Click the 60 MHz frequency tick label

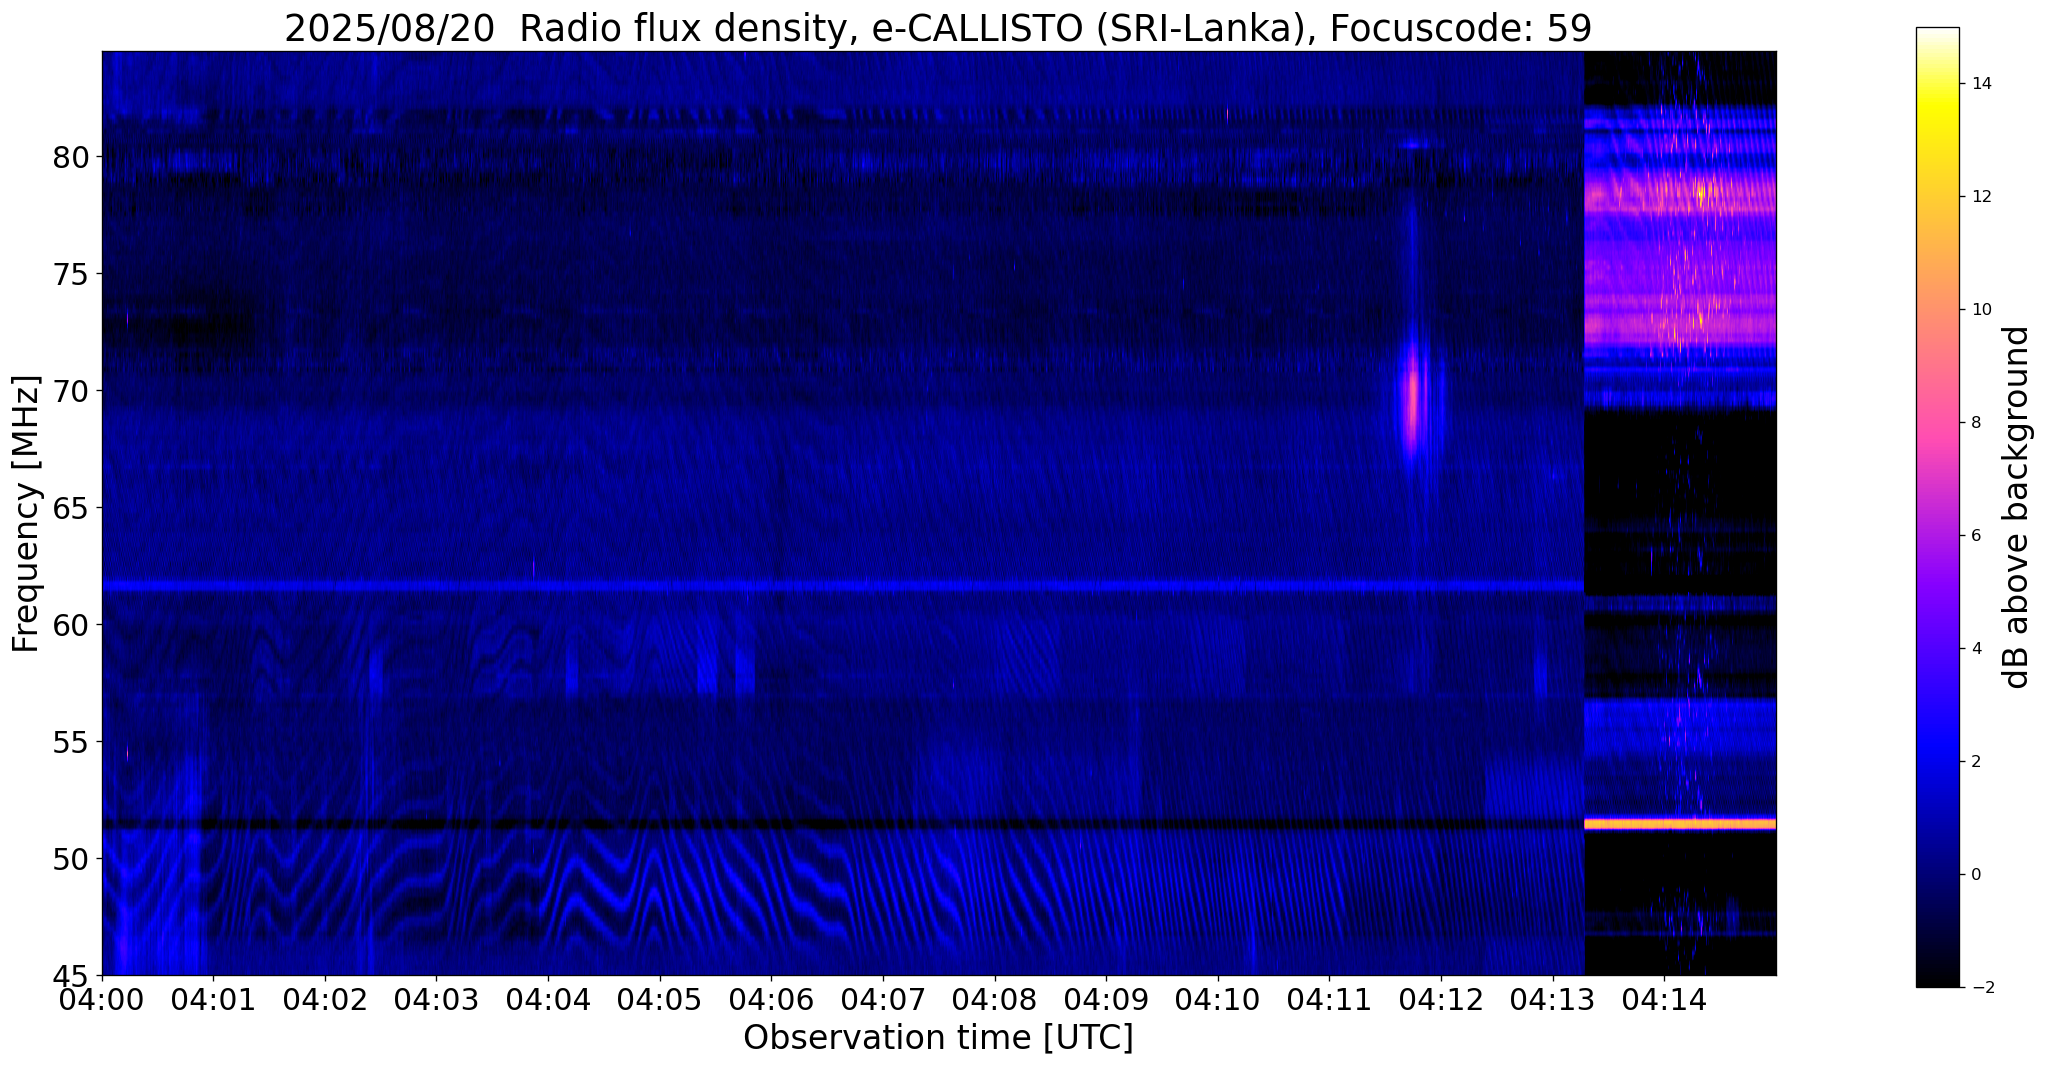[x=70, y=625]
